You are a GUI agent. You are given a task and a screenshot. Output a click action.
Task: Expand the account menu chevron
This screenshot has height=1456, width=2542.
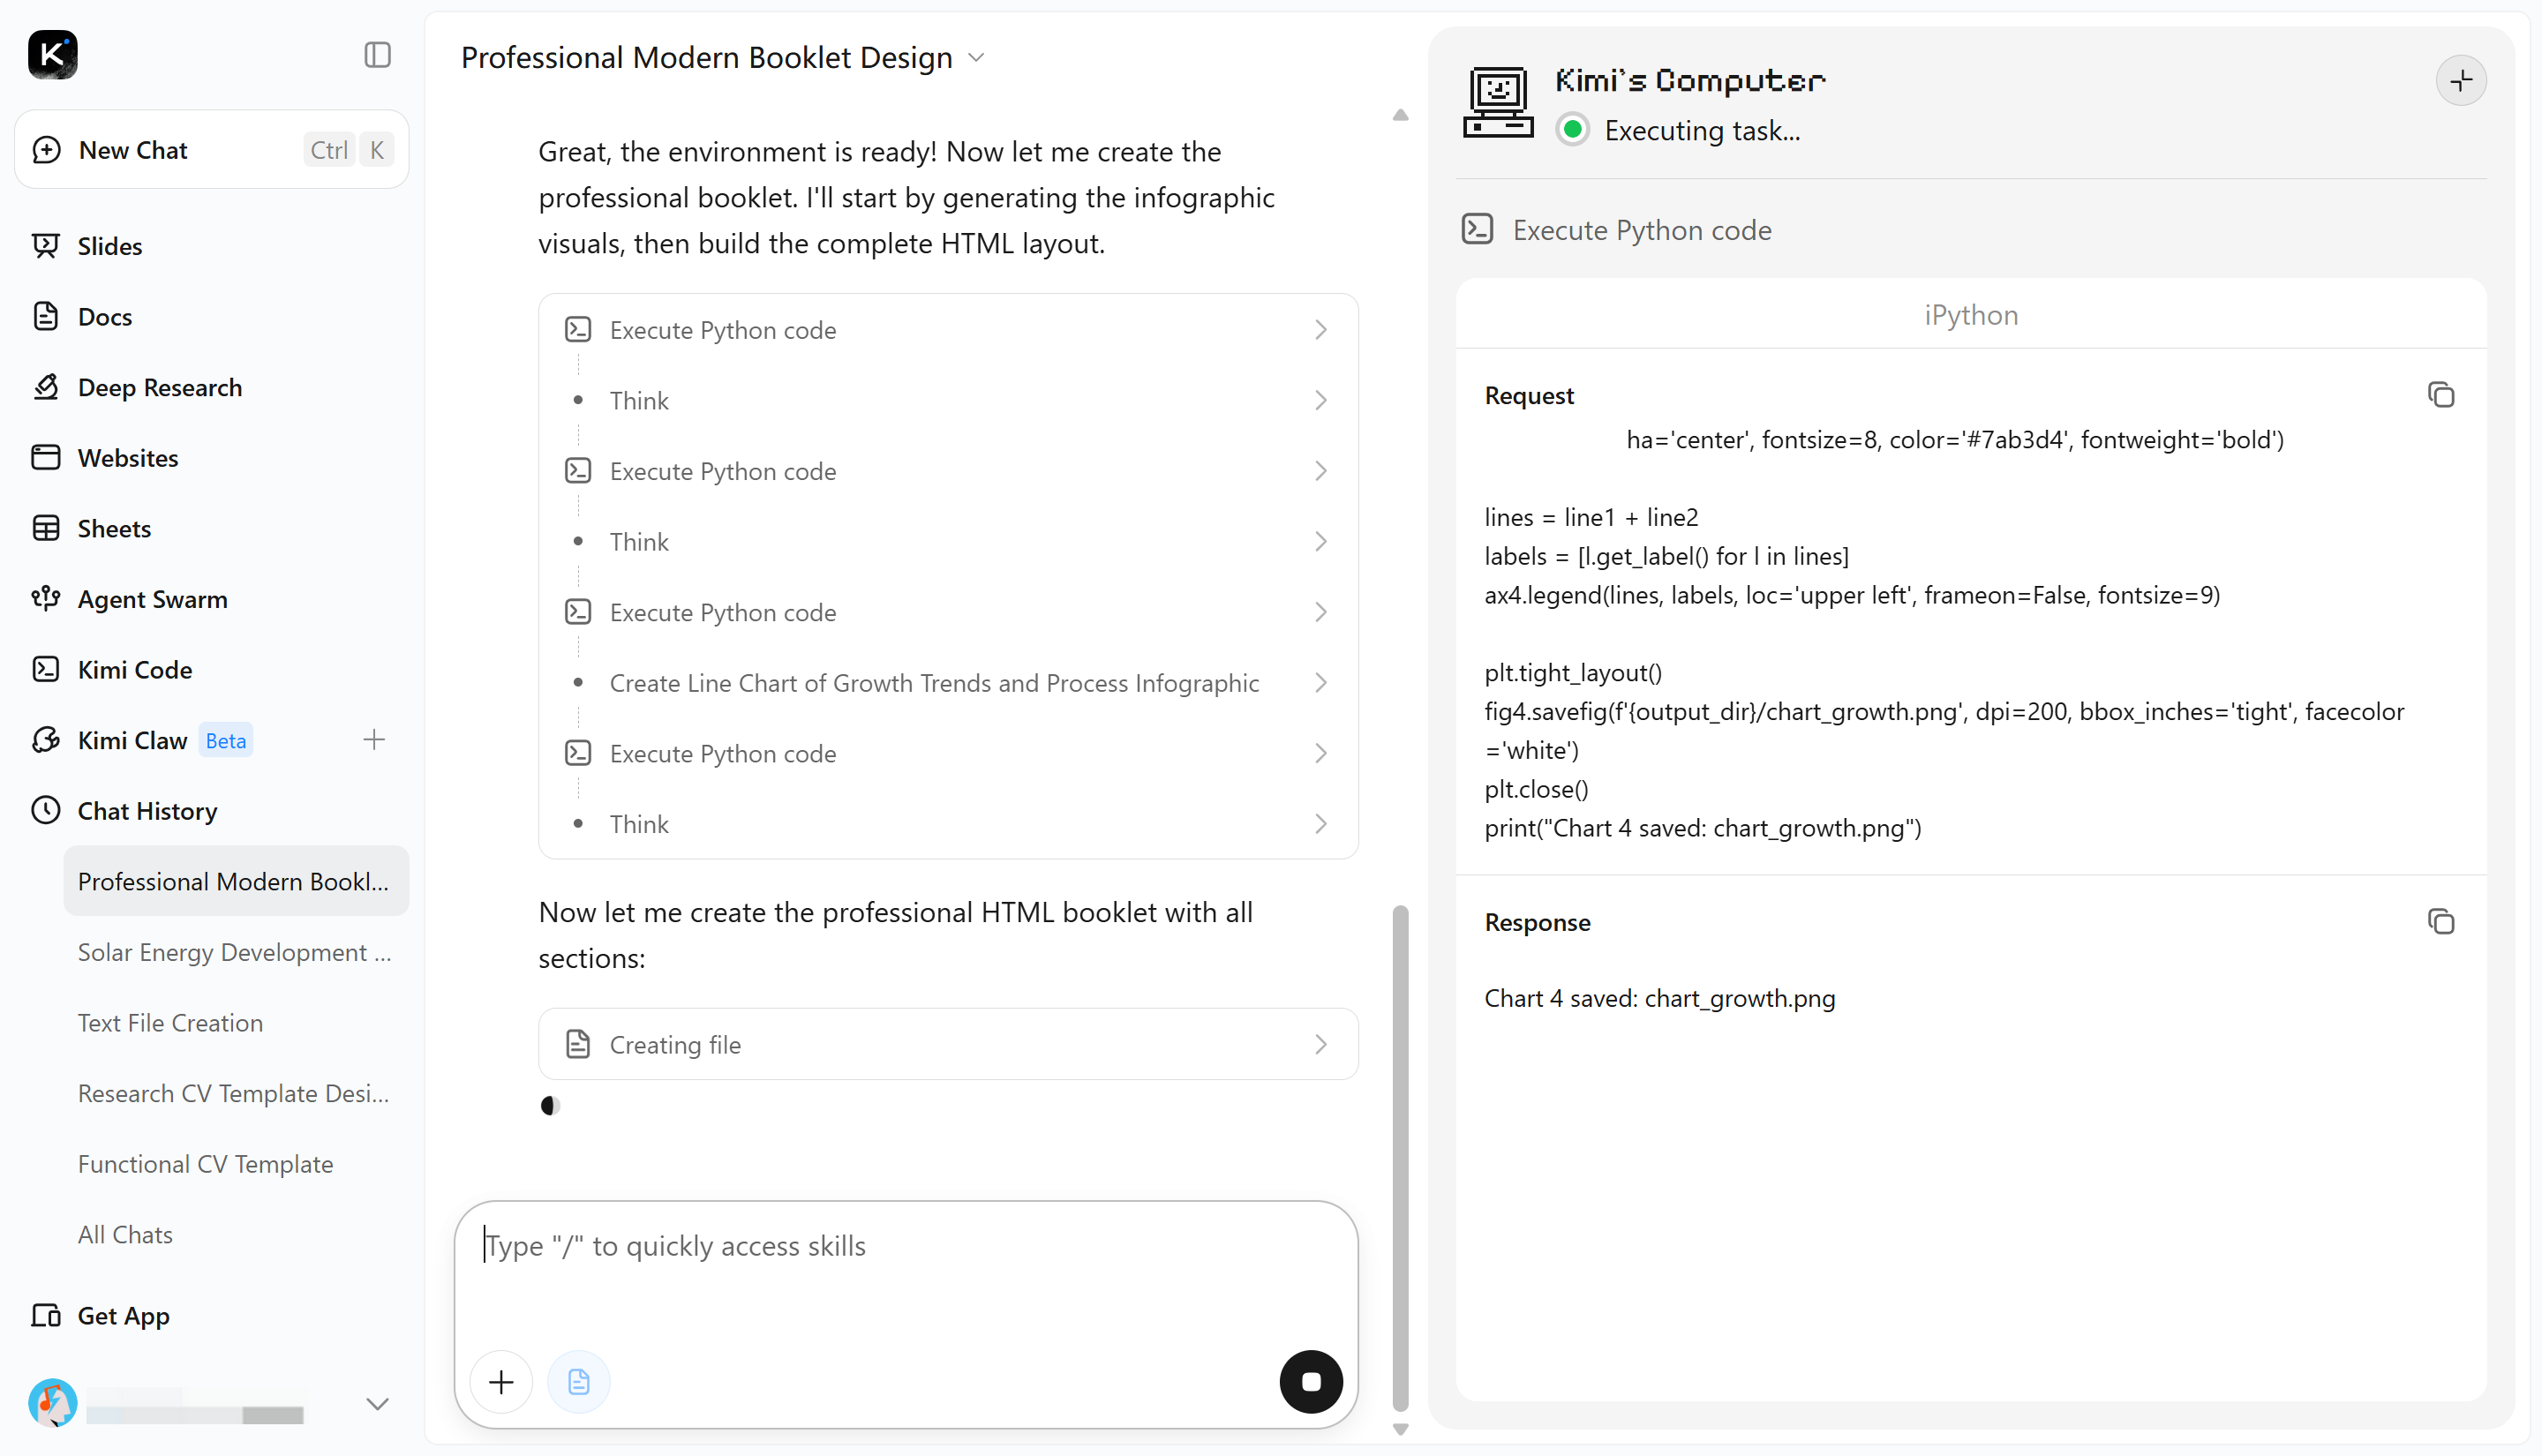point(377,1405)
